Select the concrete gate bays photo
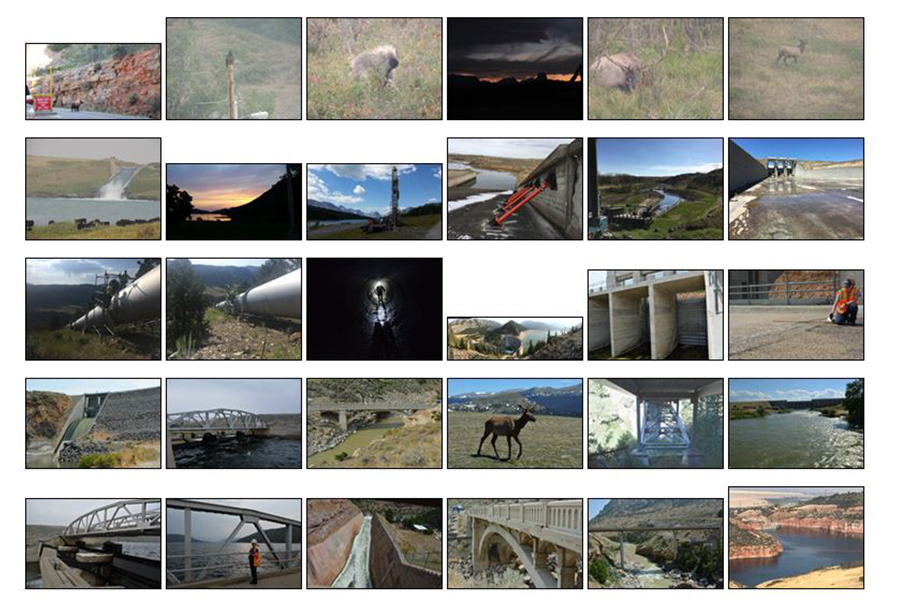Viewport: 900px width, 600px height. pos(655,315)
